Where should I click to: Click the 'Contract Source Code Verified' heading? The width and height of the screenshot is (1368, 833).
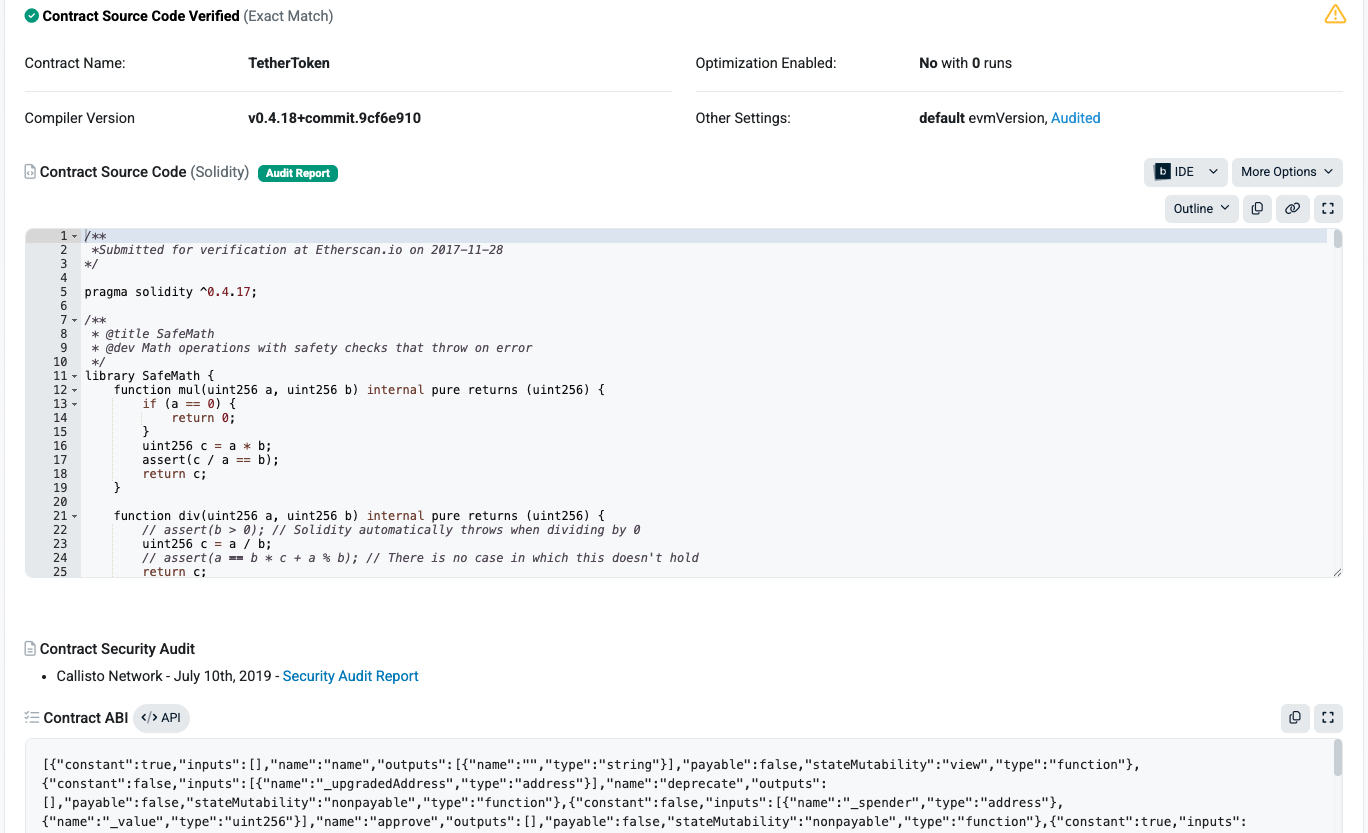(141, 16)
